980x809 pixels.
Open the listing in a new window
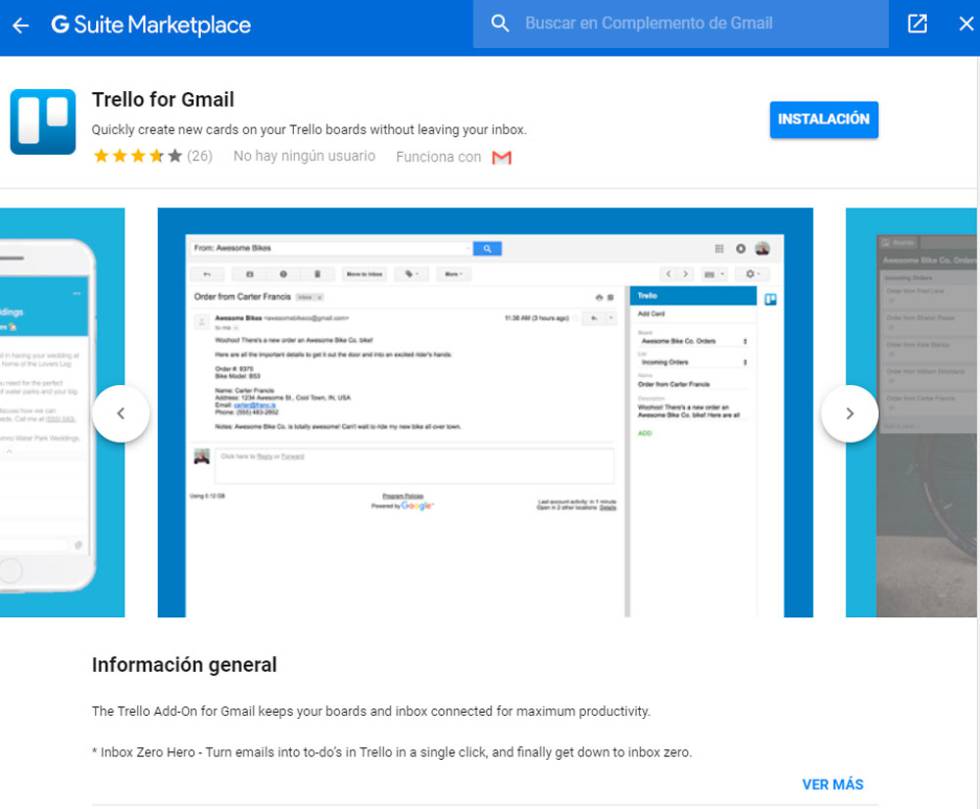[x=917, y=24]
